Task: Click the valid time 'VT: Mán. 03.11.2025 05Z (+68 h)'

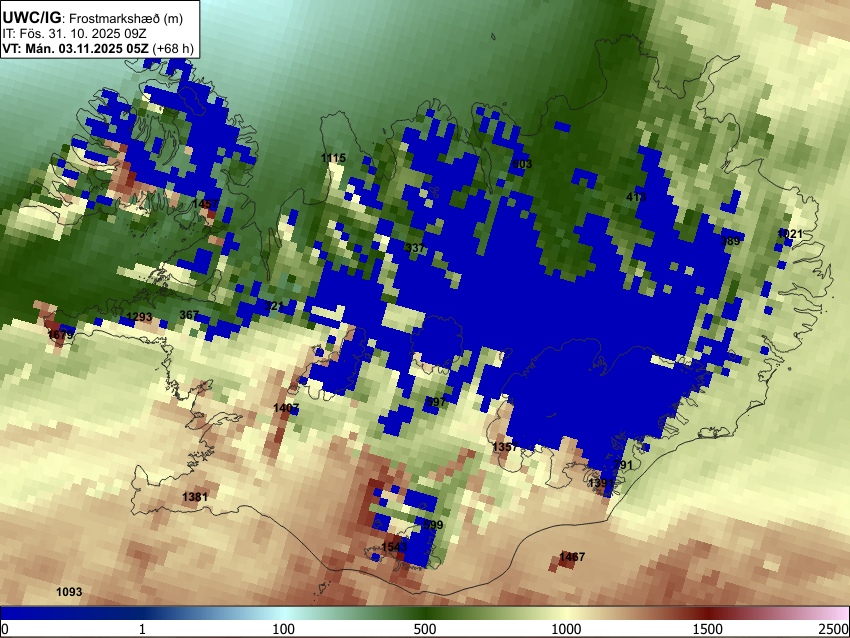Action: click(x=98, y=48)
